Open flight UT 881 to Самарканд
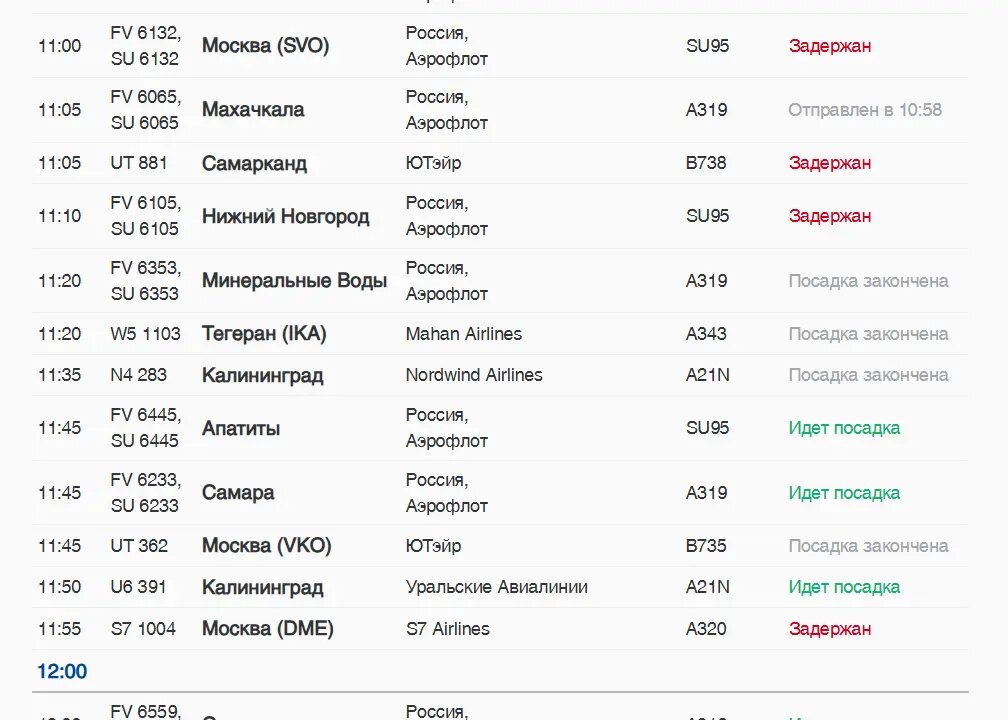Screen dimensions: 1008x720 click(500, 163)
